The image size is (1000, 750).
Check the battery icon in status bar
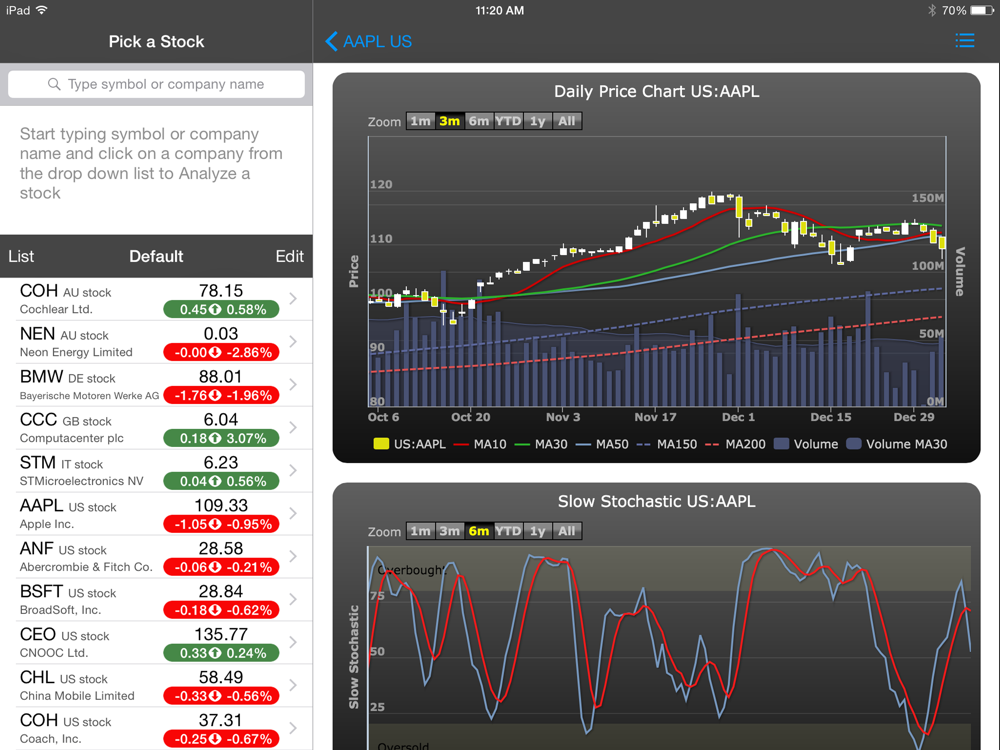click(x=982, y=10)
